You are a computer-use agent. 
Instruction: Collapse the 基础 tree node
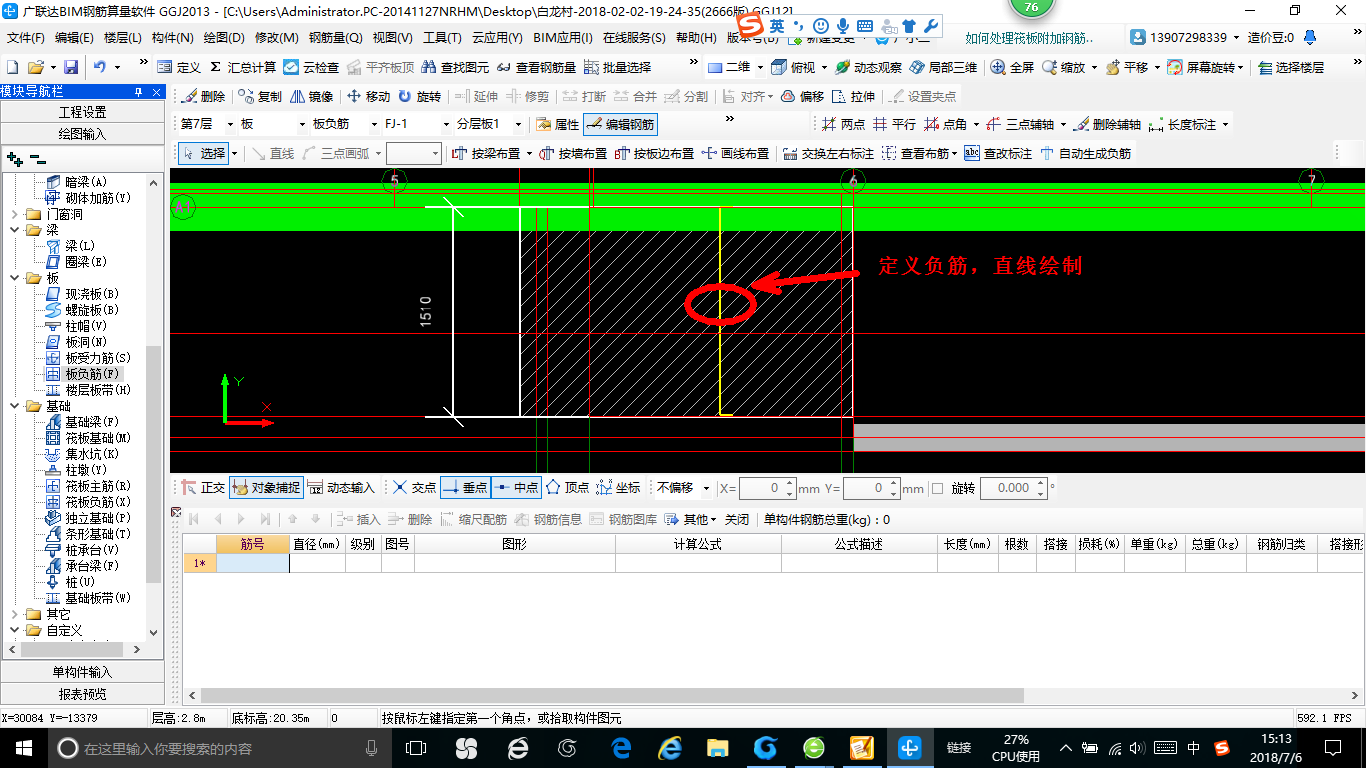(x=15, y=406)
